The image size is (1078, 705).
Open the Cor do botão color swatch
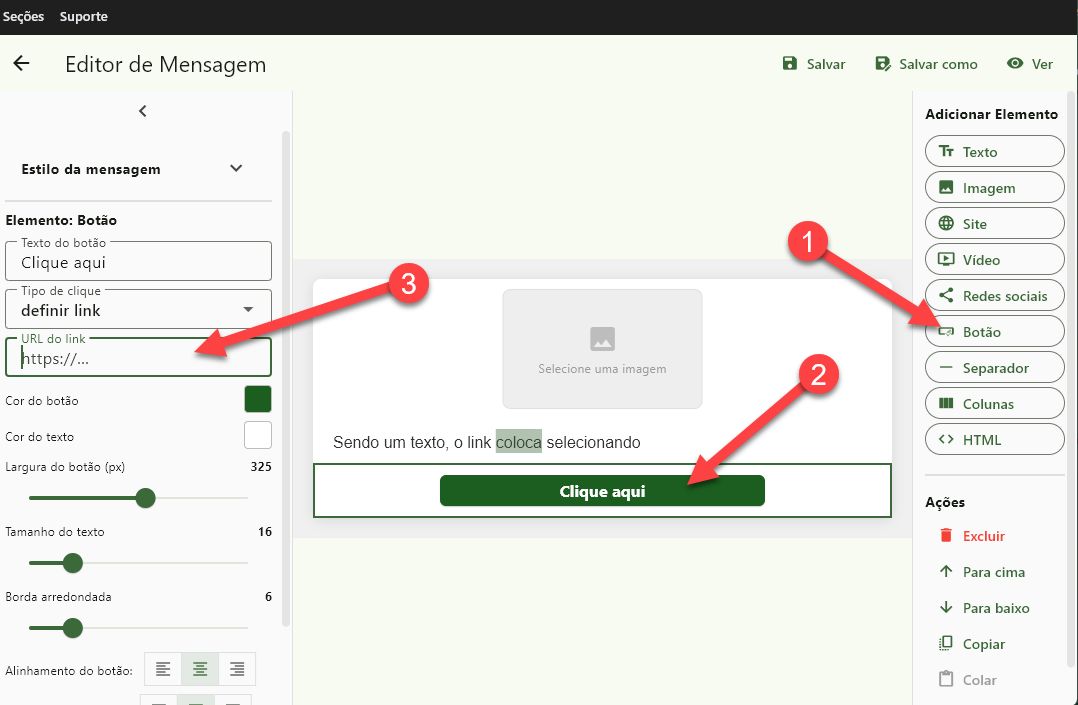click(x=258, y=400)
